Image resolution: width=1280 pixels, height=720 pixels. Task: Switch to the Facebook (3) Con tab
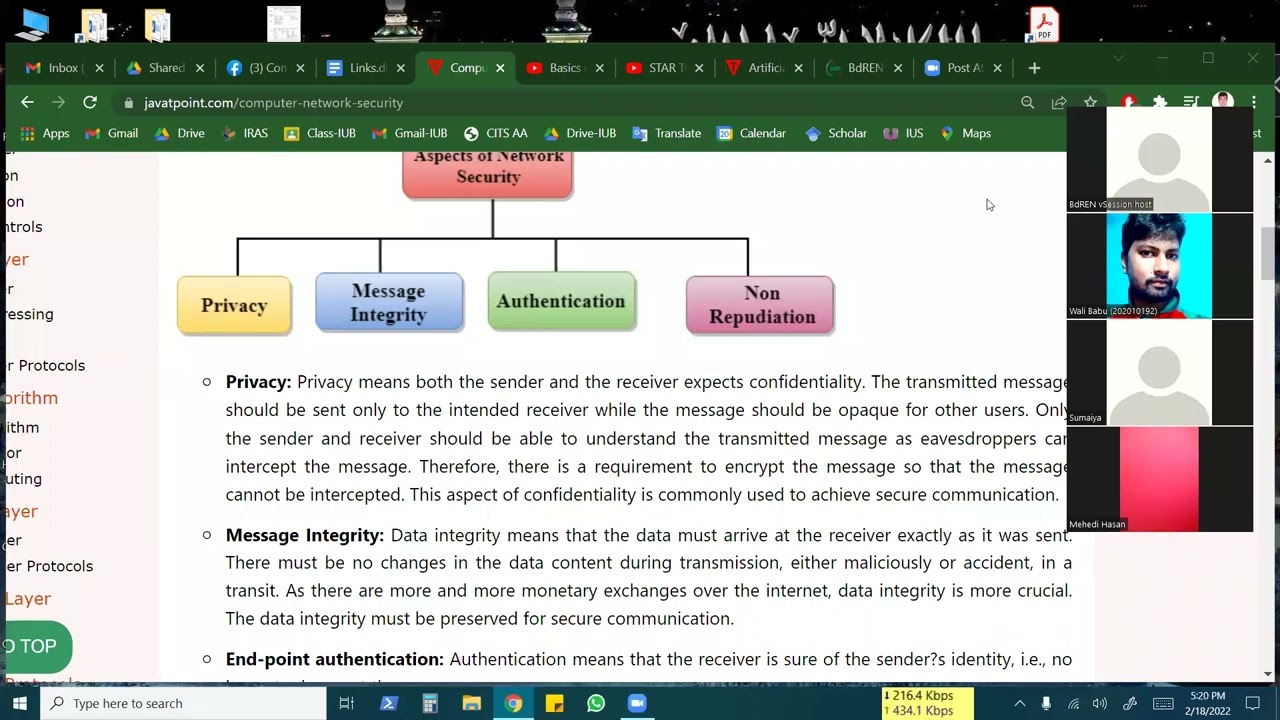(x=265, y=68)
